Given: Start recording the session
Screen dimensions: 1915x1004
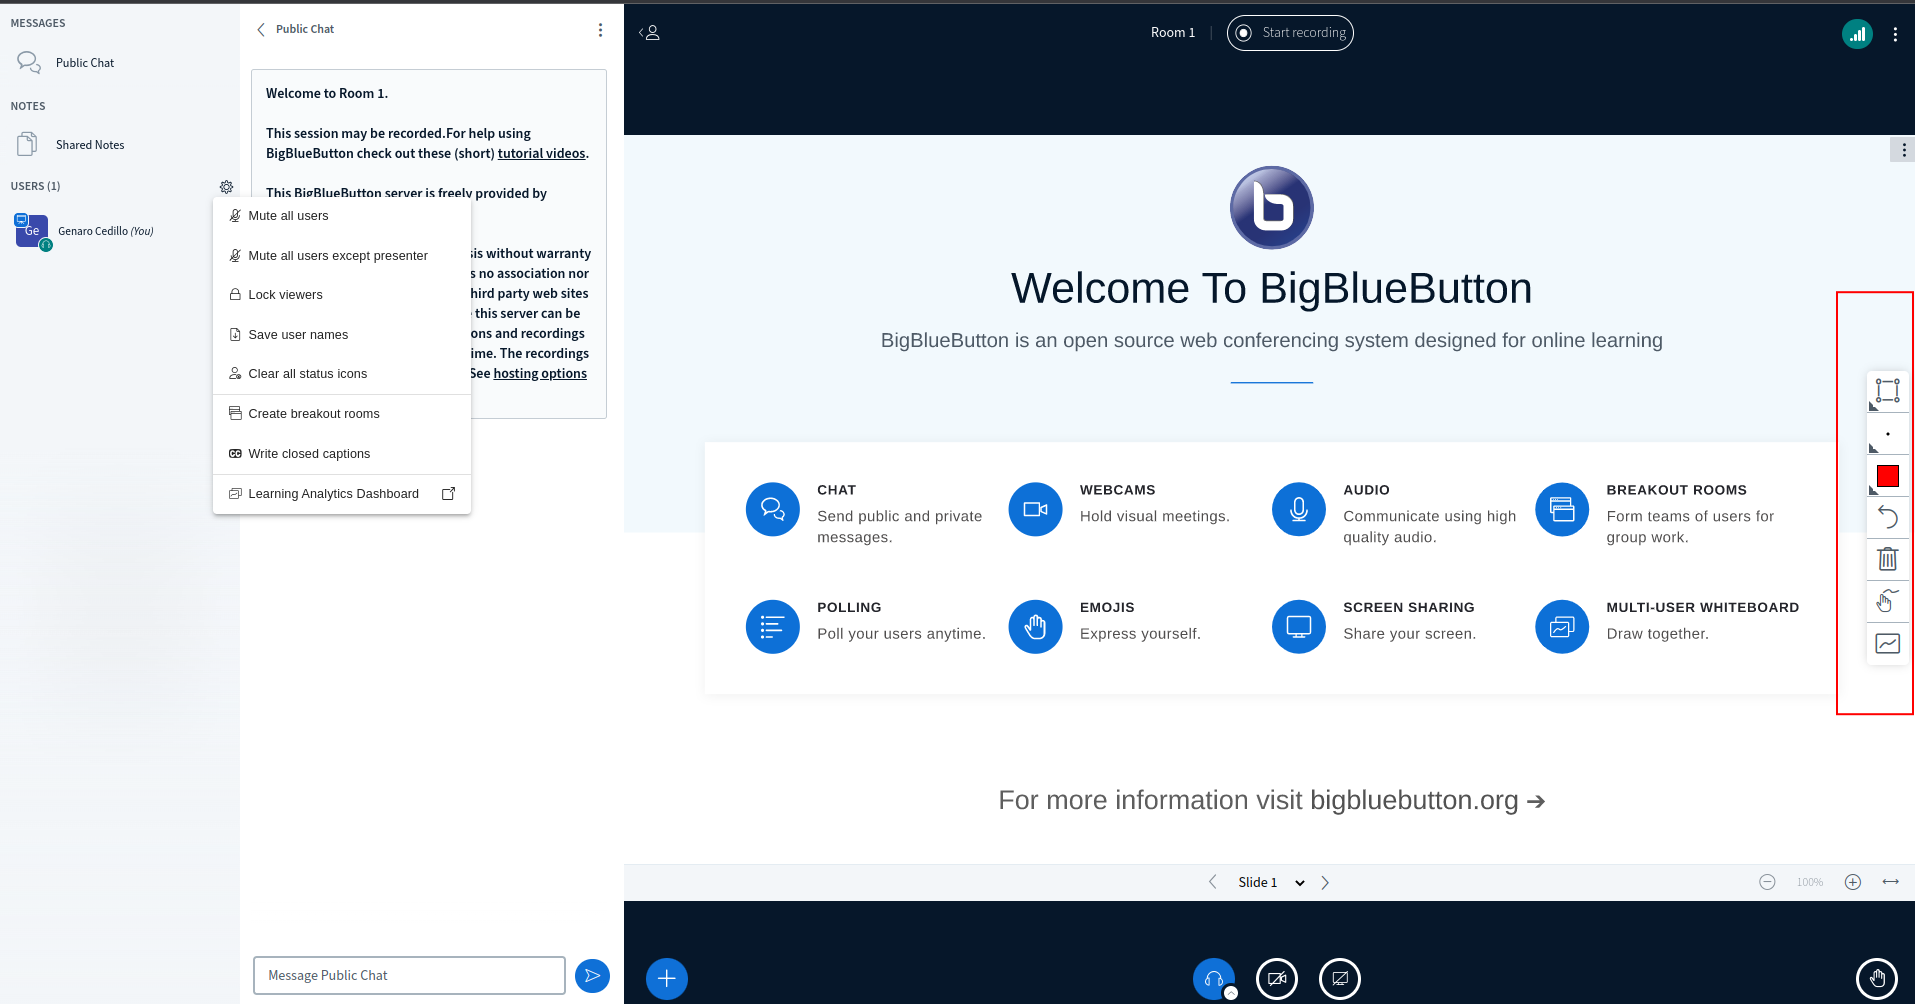Looking at the screenshot, I should coord(1290,33).
